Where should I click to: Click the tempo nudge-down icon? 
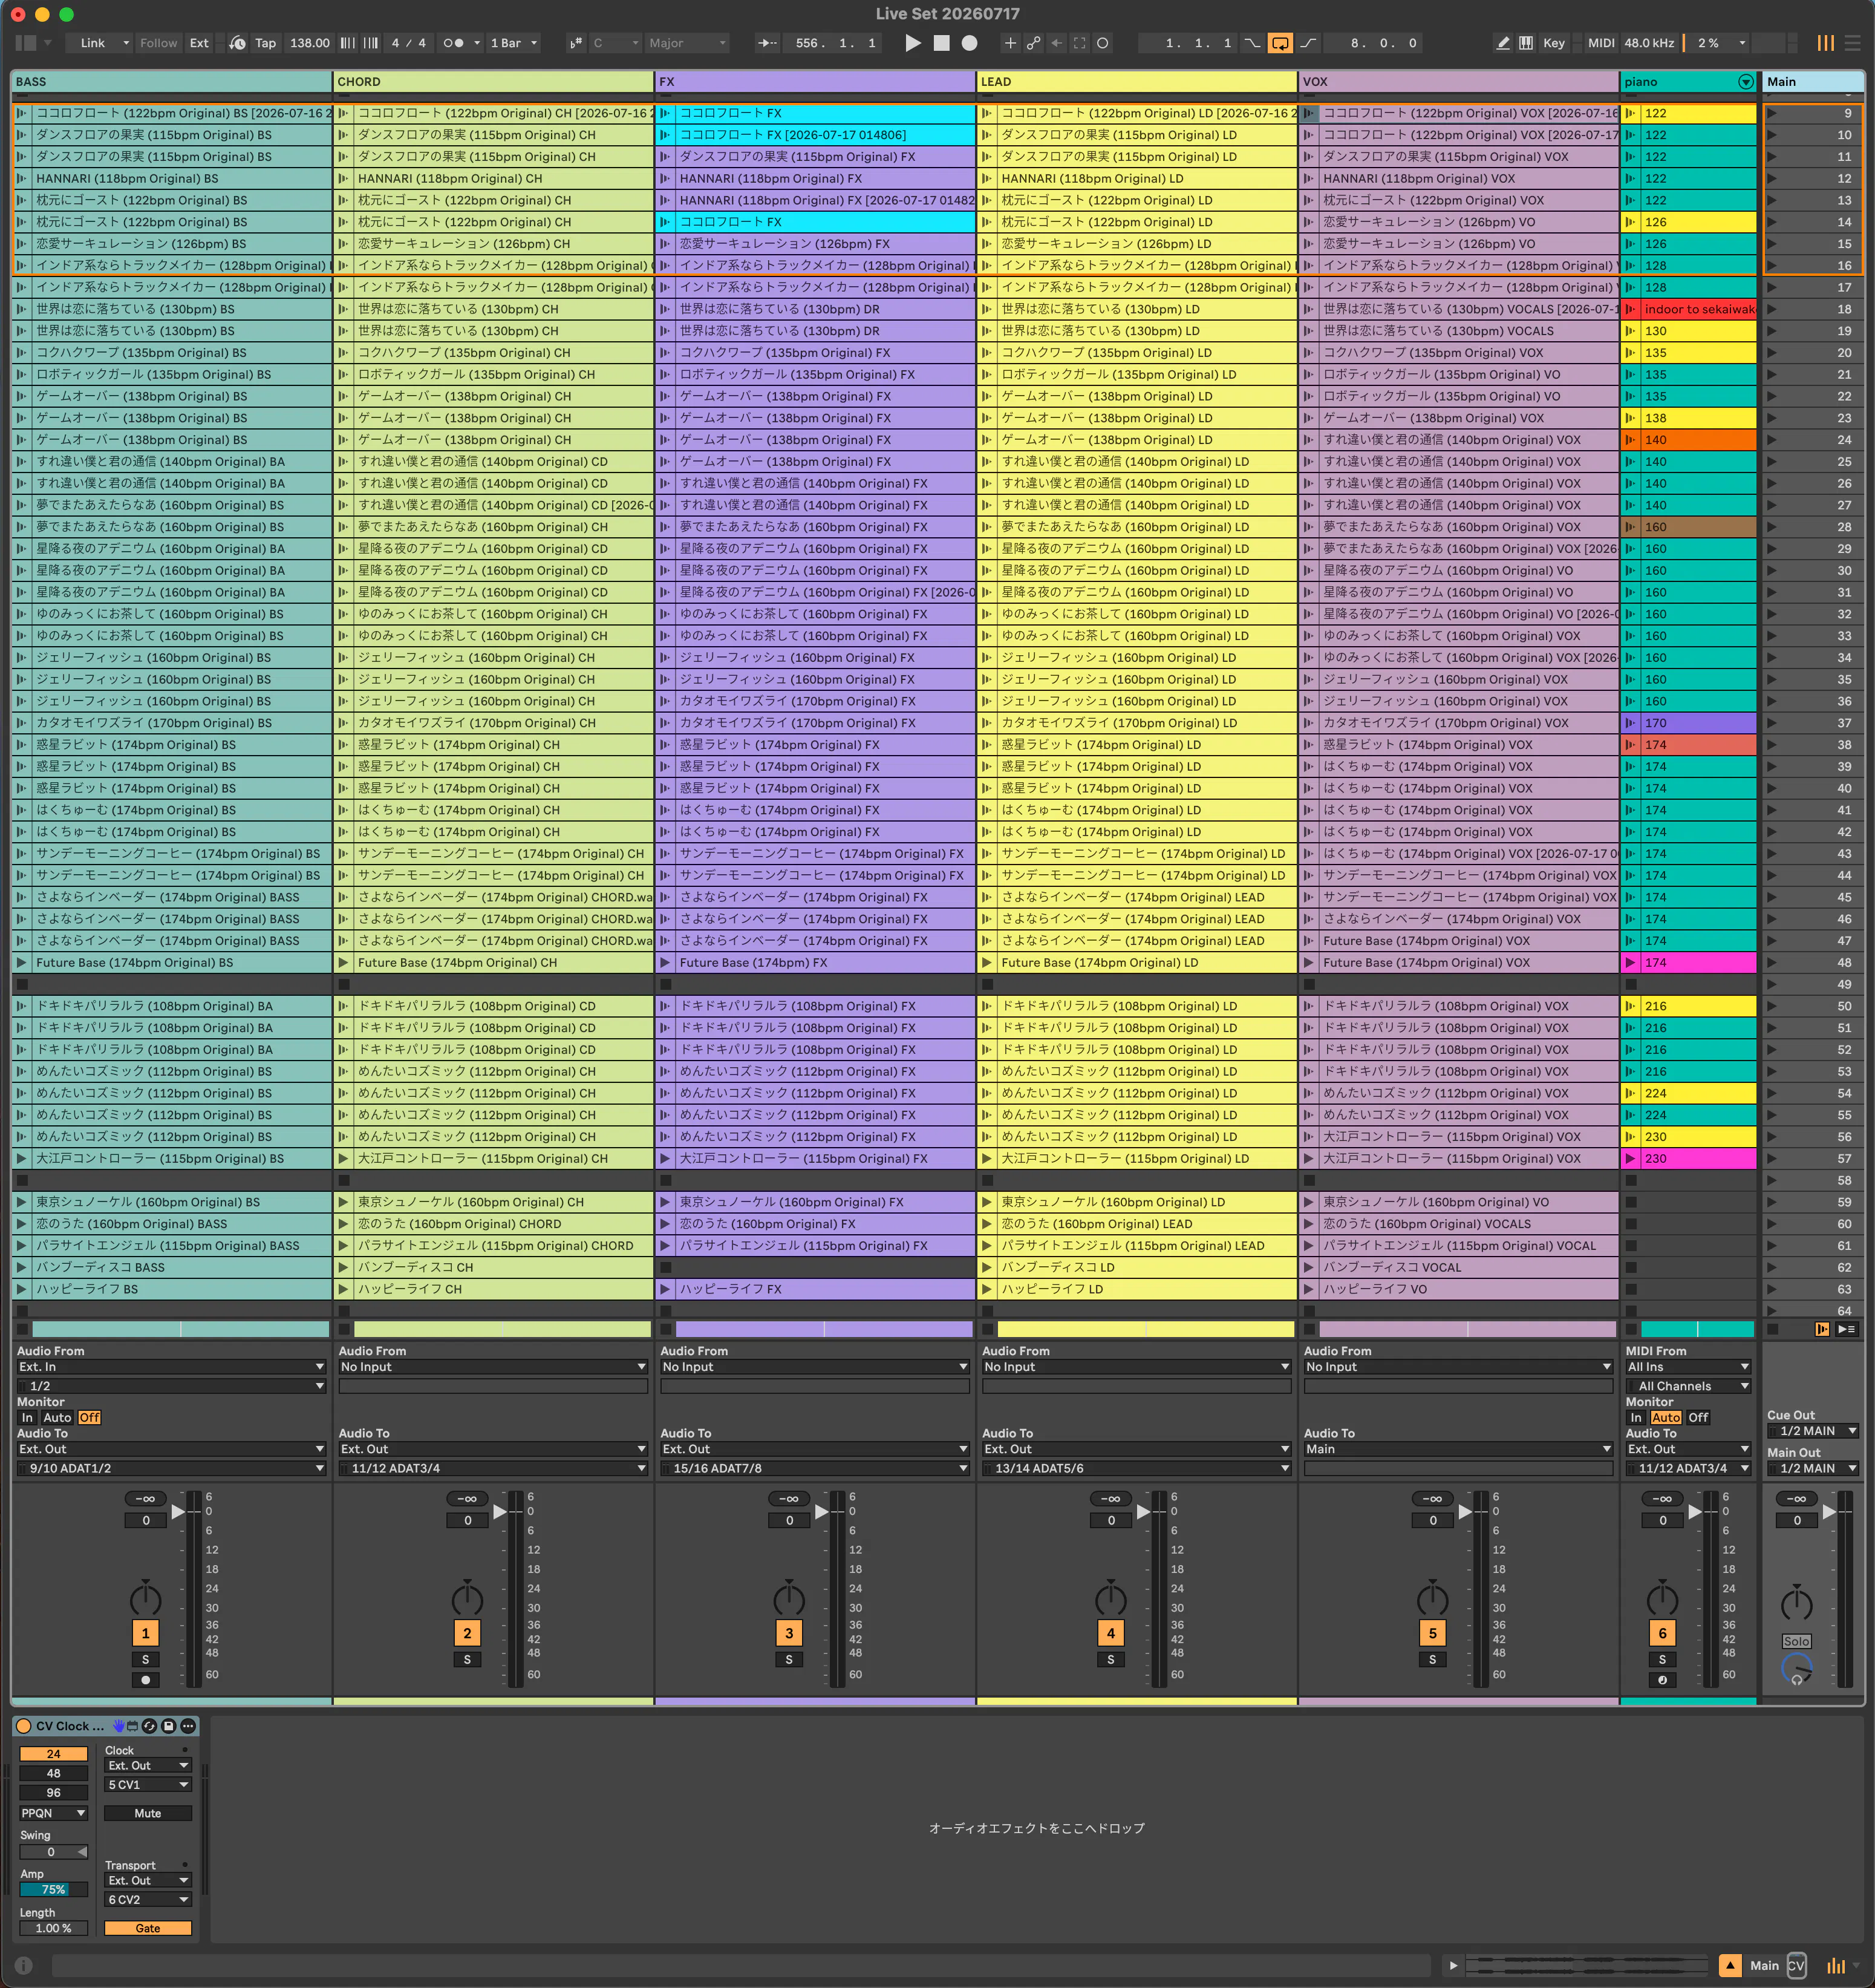pos(347,43)
